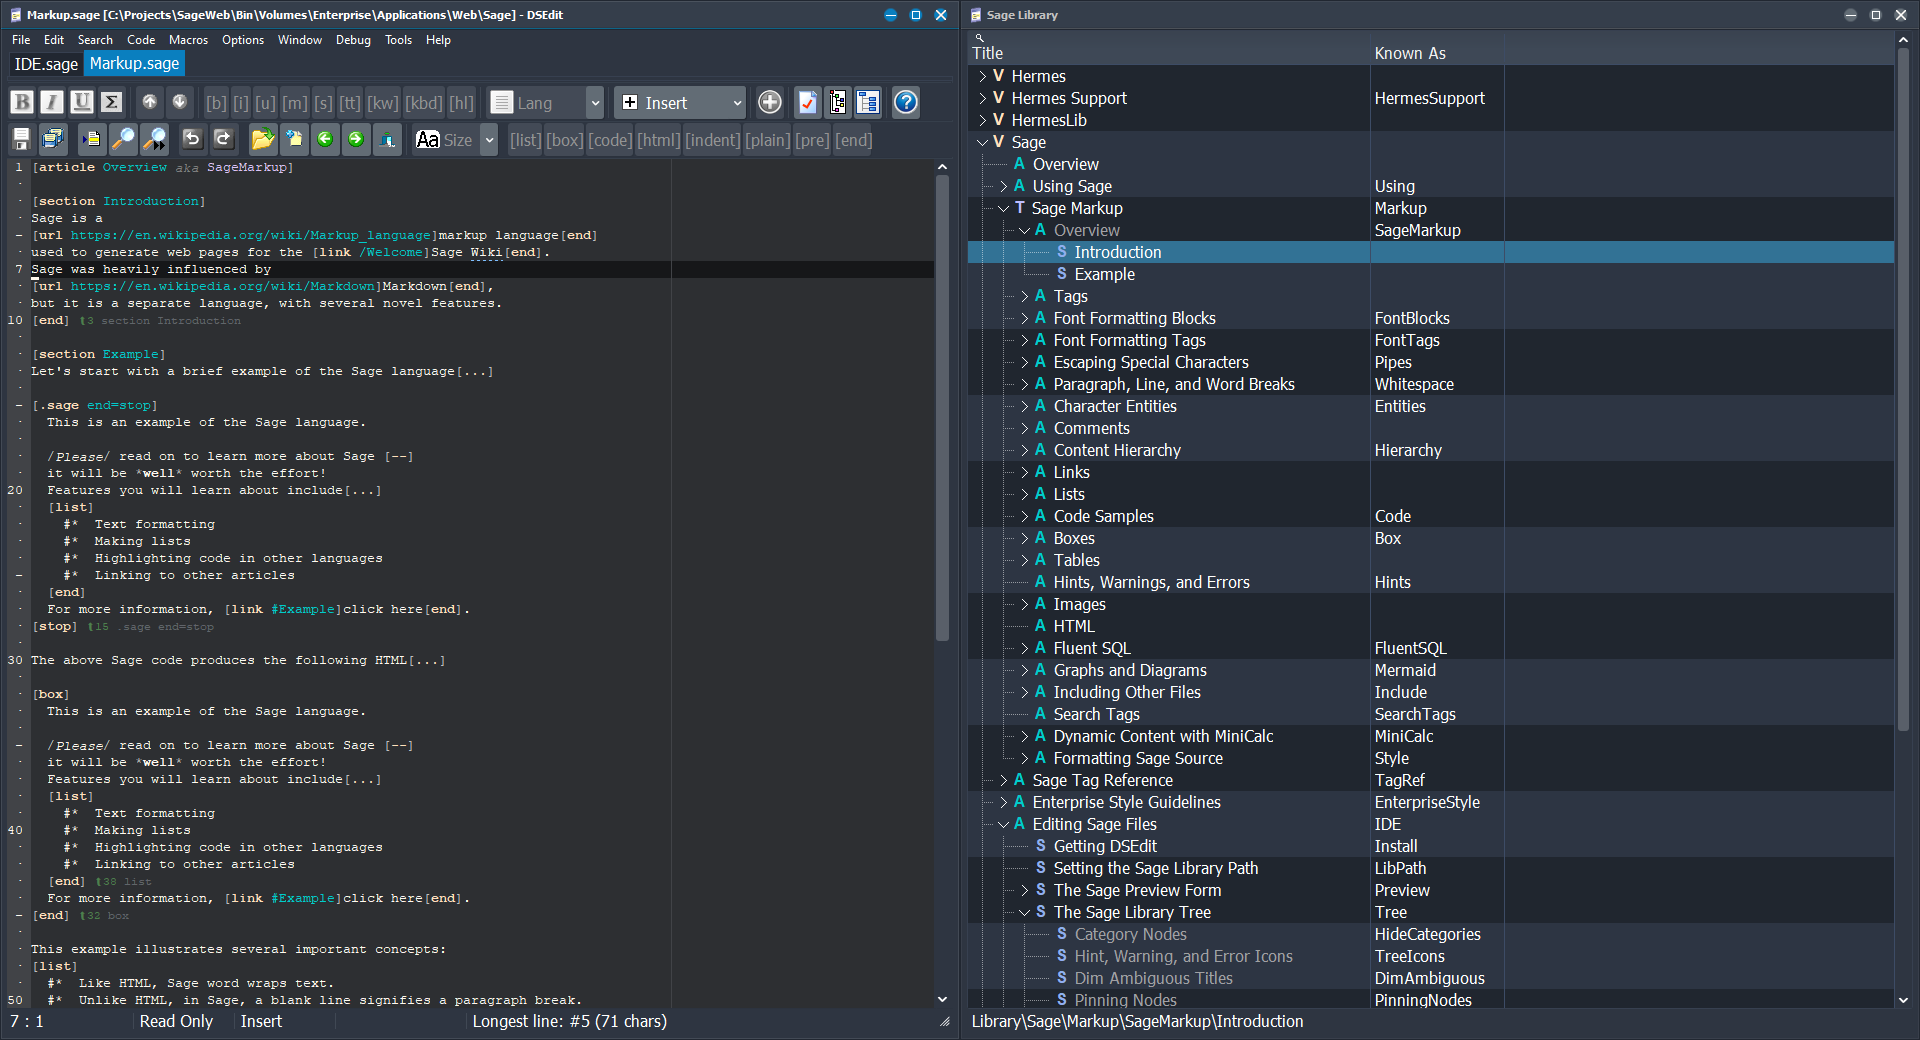Expand the Hermes Support node
This screenshot has height=1040, width=1920.
click(x=983, y=98)
